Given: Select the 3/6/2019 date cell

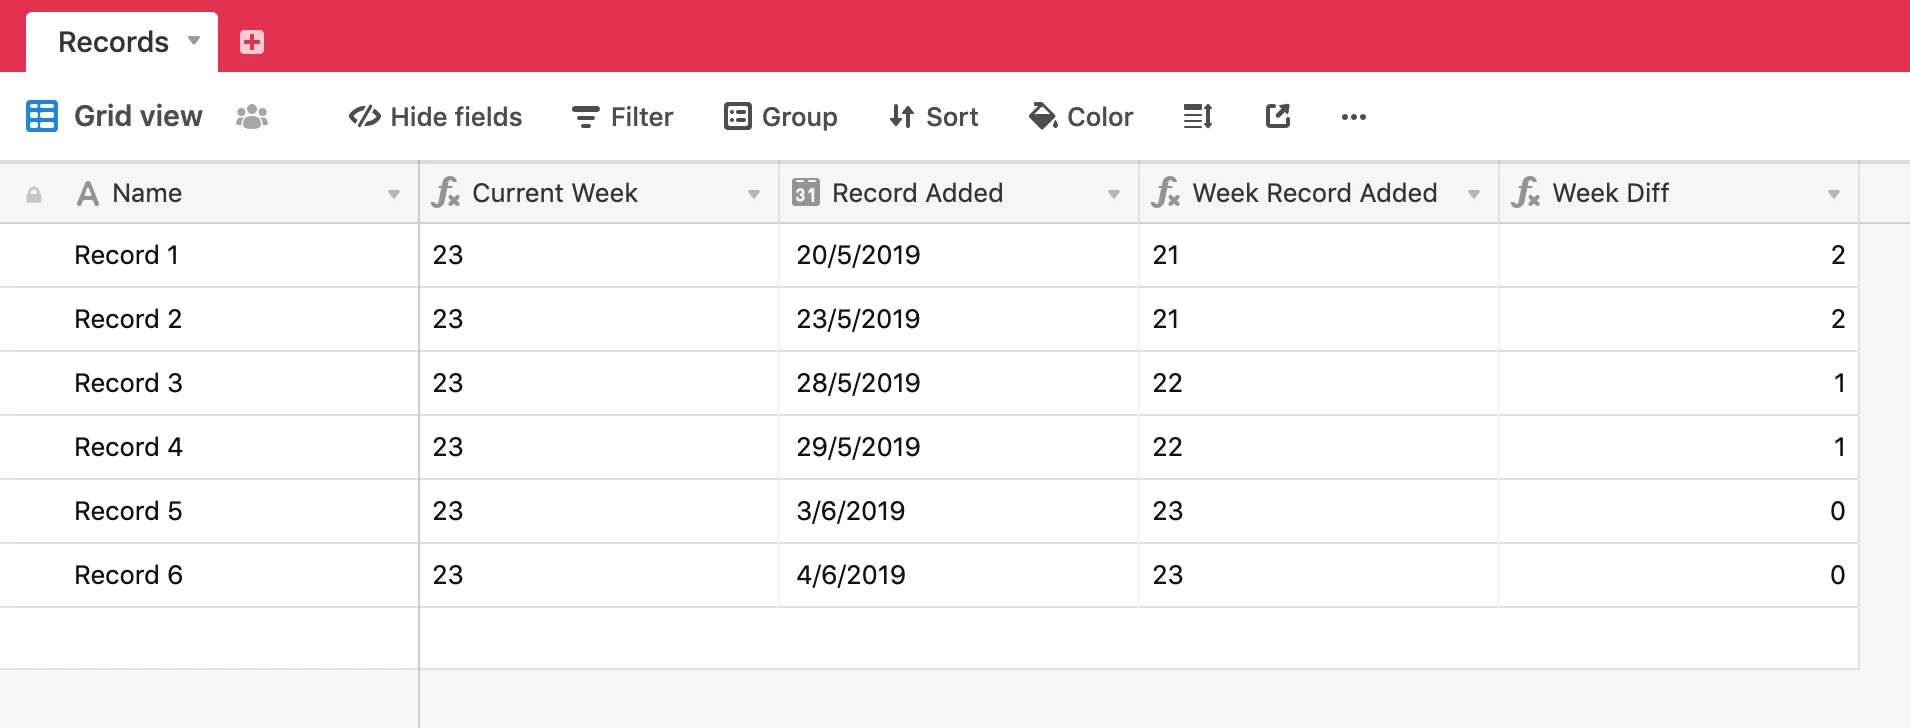Looking at the screenshot, I should point(959,511).
